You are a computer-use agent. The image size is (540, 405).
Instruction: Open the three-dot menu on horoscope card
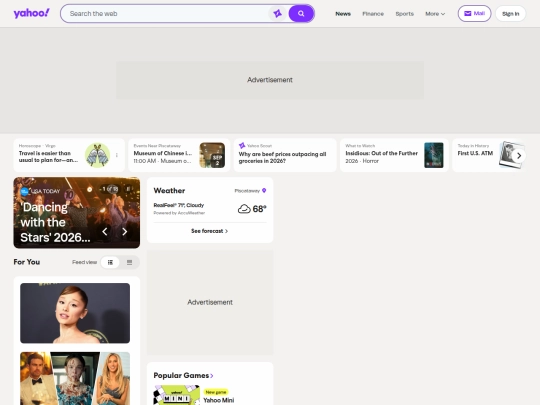click(117, 155)
